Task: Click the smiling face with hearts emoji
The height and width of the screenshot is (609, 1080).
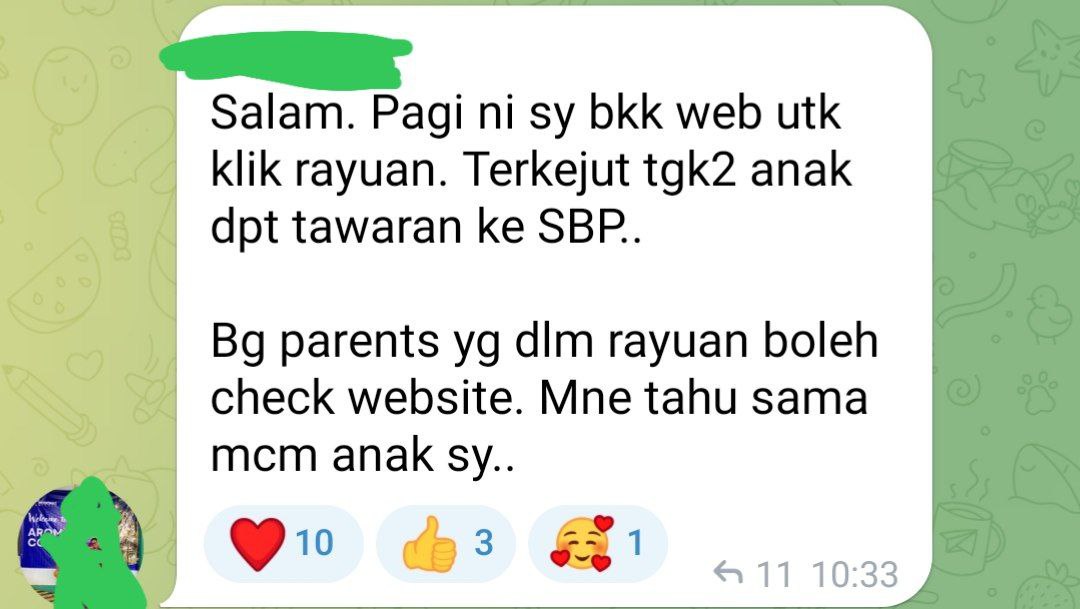Action: (x=582, y=544)
